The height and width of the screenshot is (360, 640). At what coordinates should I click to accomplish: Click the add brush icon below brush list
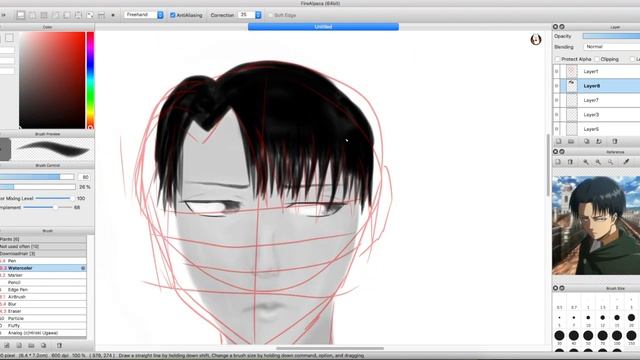point(7,345)
